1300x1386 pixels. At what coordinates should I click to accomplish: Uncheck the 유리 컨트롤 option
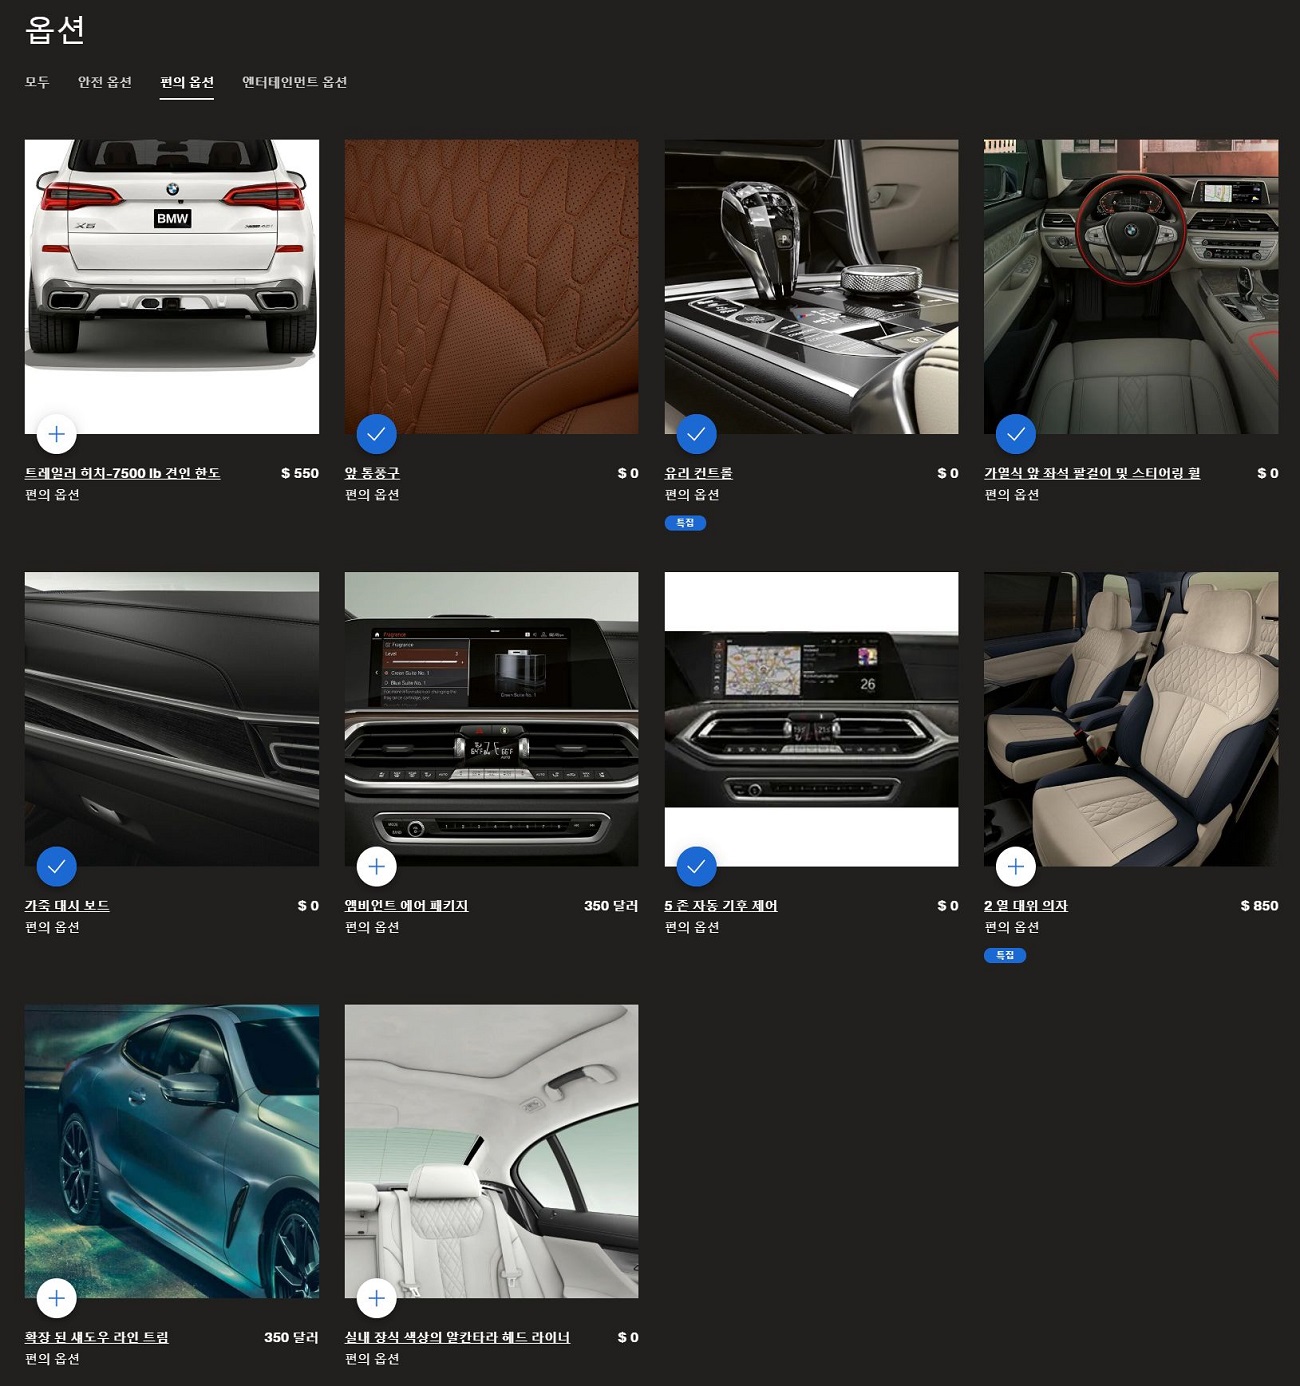click(x=696, y=434)
